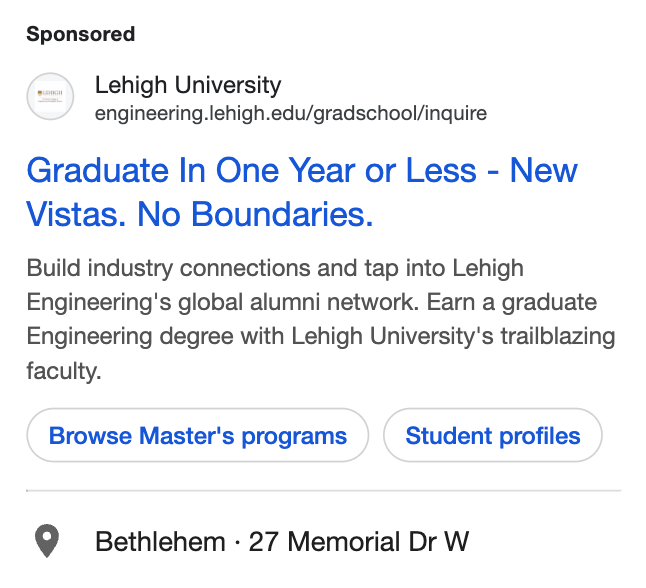Click the "27 Memorial Dr W" address
The image size is (646, 588).
pyautogui.click(x=359, y=543)
